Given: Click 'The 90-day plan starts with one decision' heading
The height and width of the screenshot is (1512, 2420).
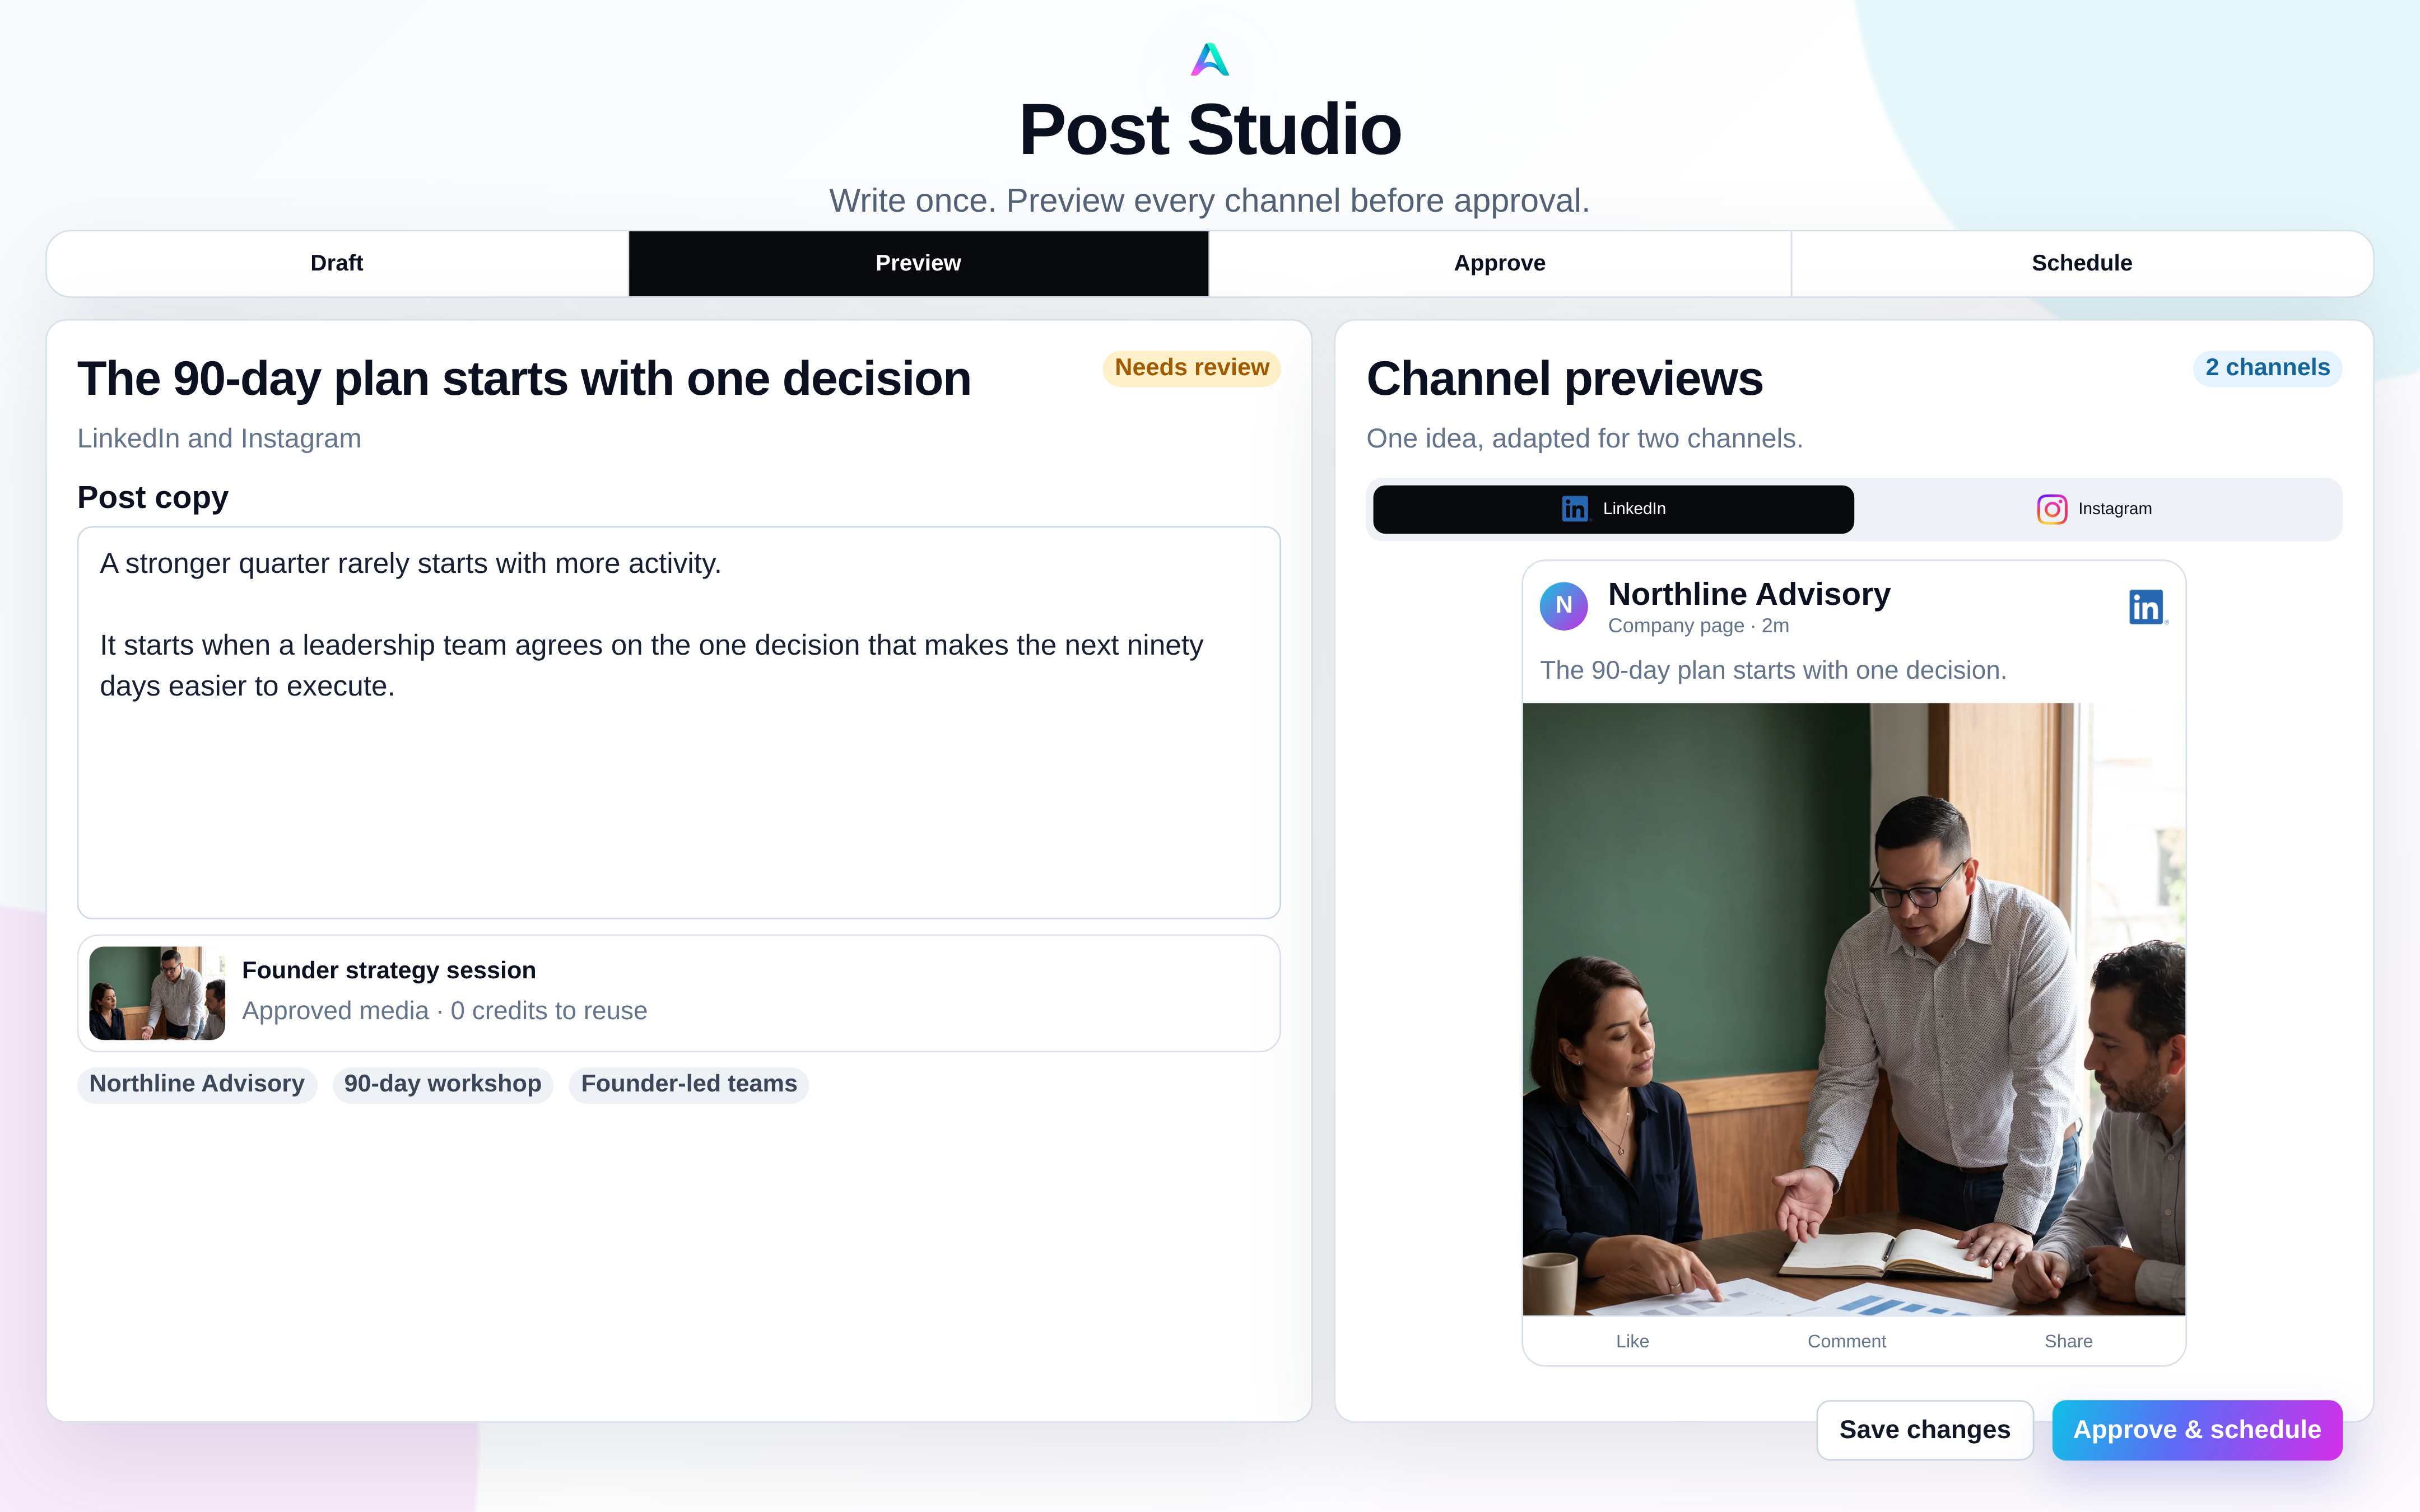Looking at the screenshot, I should coord(524,379).
